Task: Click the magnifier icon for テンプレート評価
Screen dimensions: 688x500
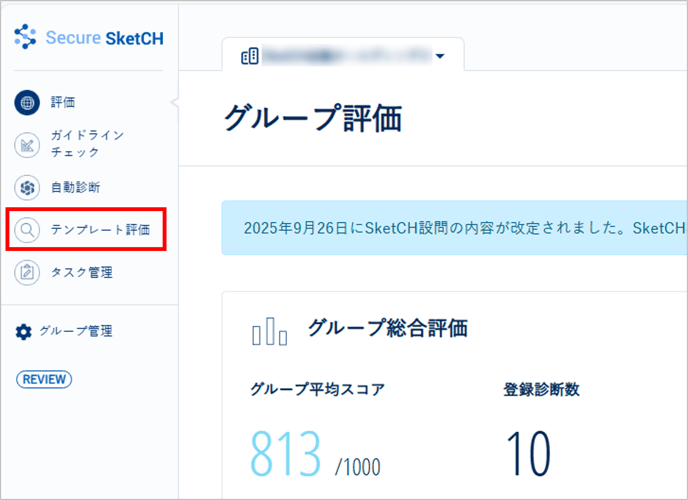Action: 27,230
